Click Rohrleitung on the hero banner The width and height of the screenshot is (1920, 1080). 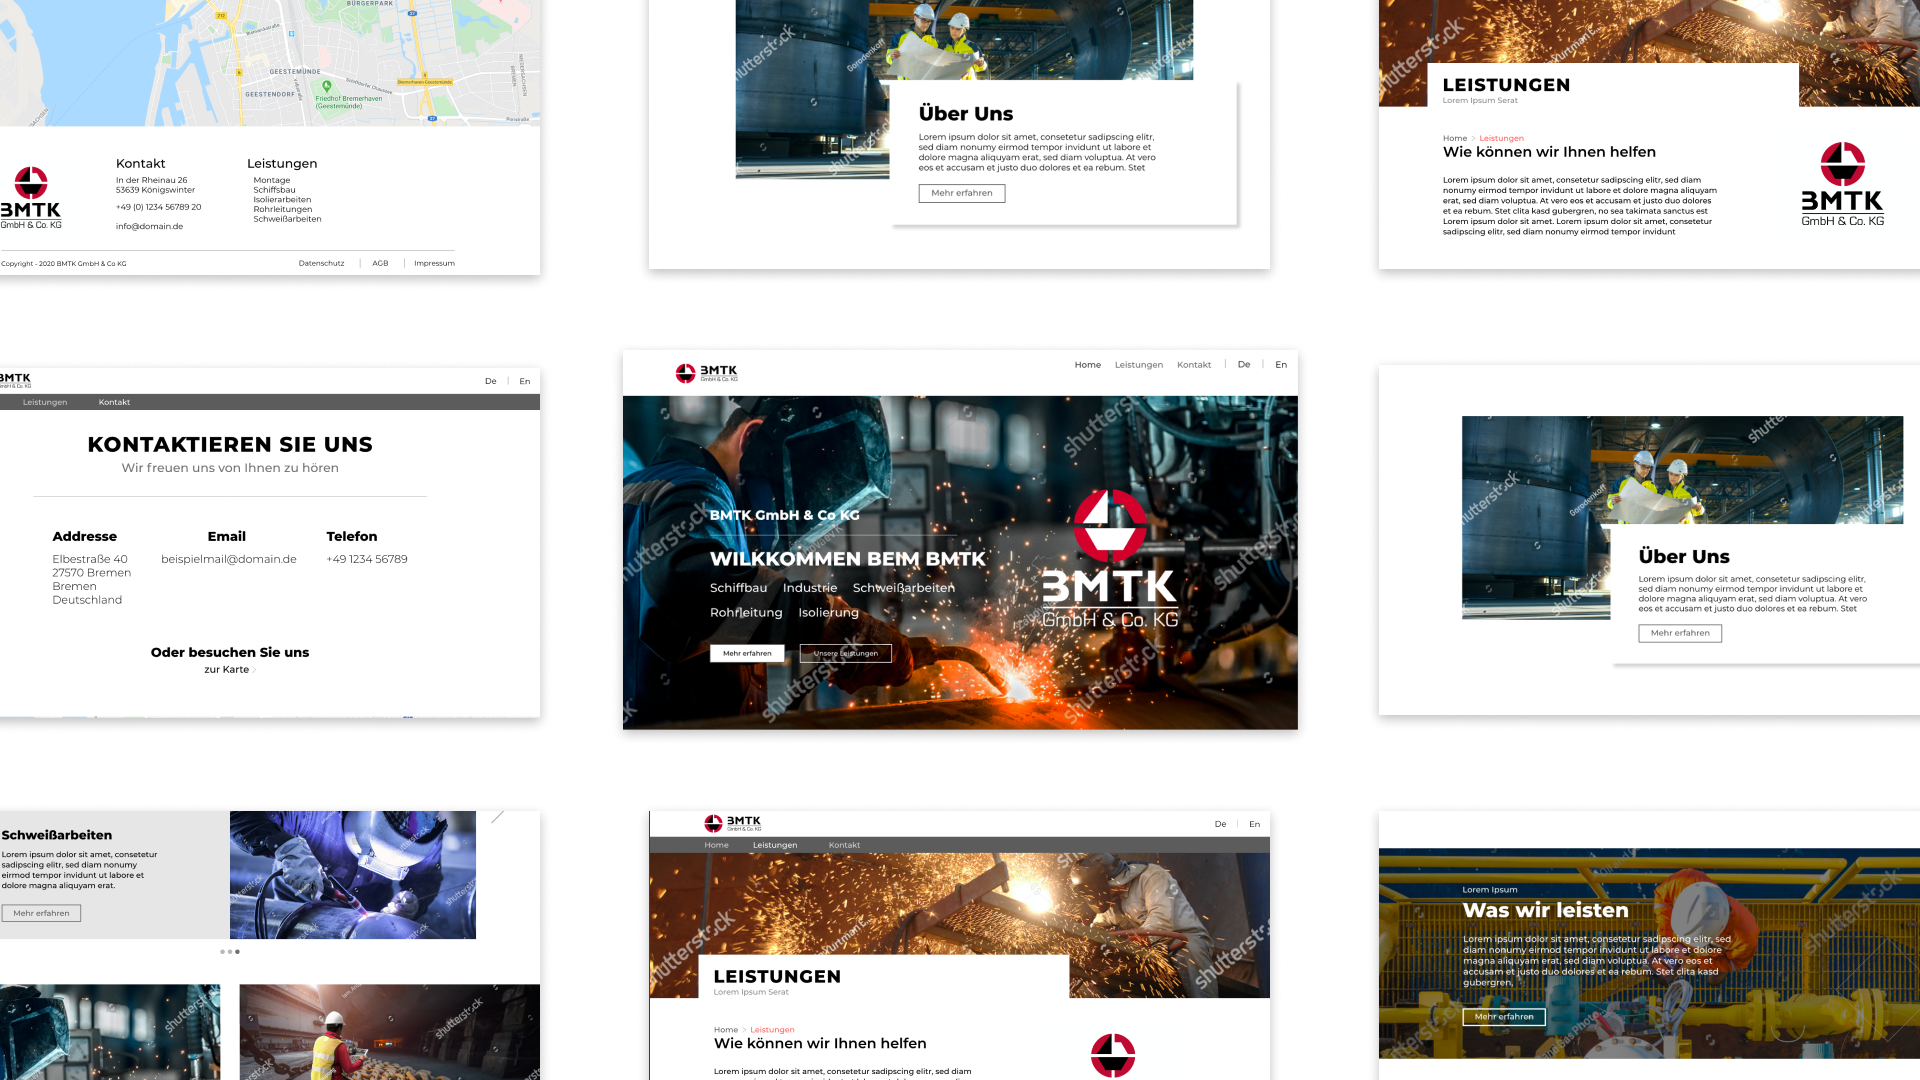pyautogui.click(x=746, y=613)
